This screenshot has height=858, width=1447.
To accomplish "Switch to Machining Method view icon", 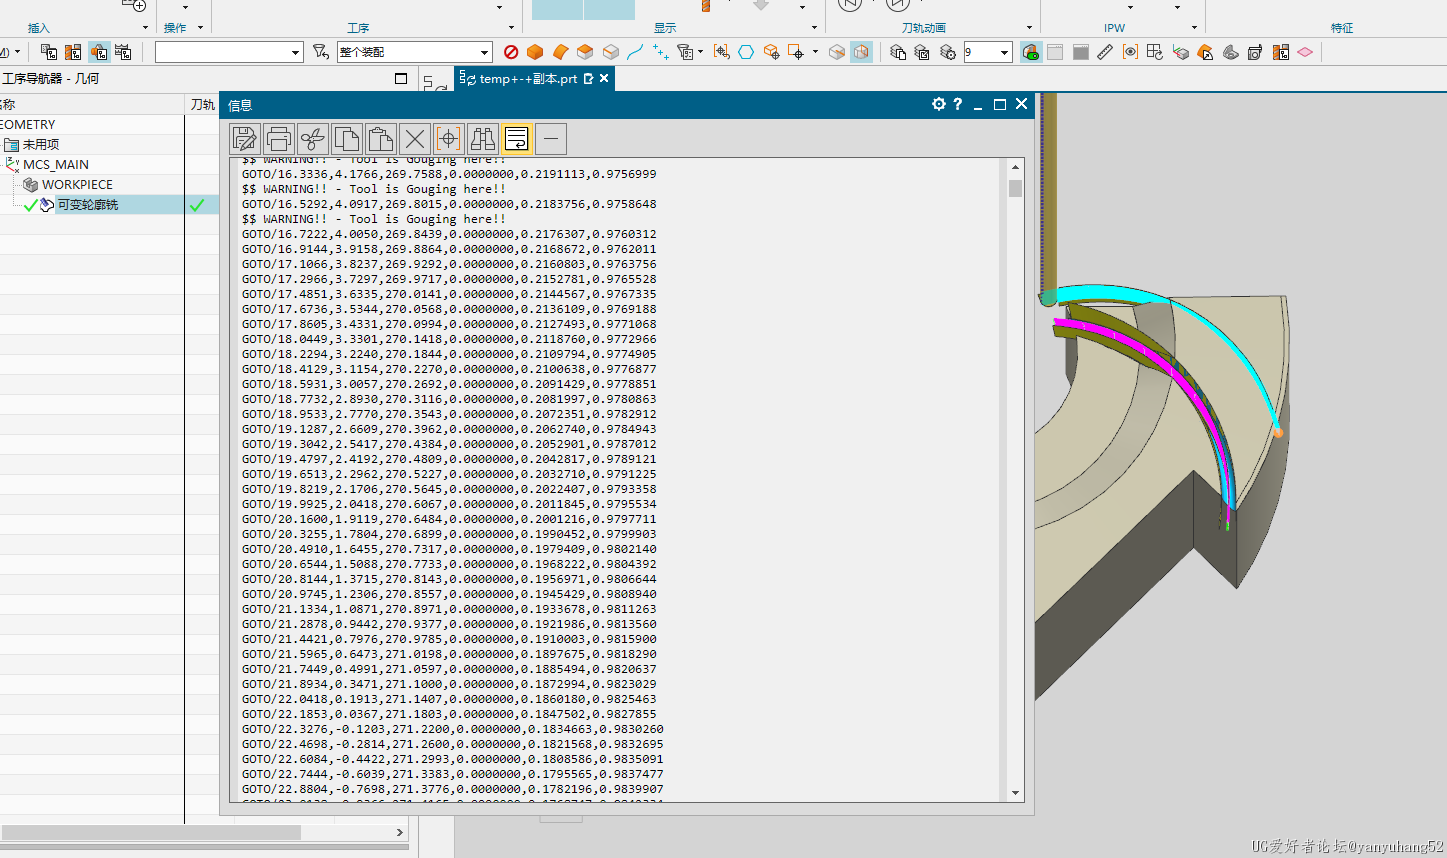I will click(x=123, y=52).
